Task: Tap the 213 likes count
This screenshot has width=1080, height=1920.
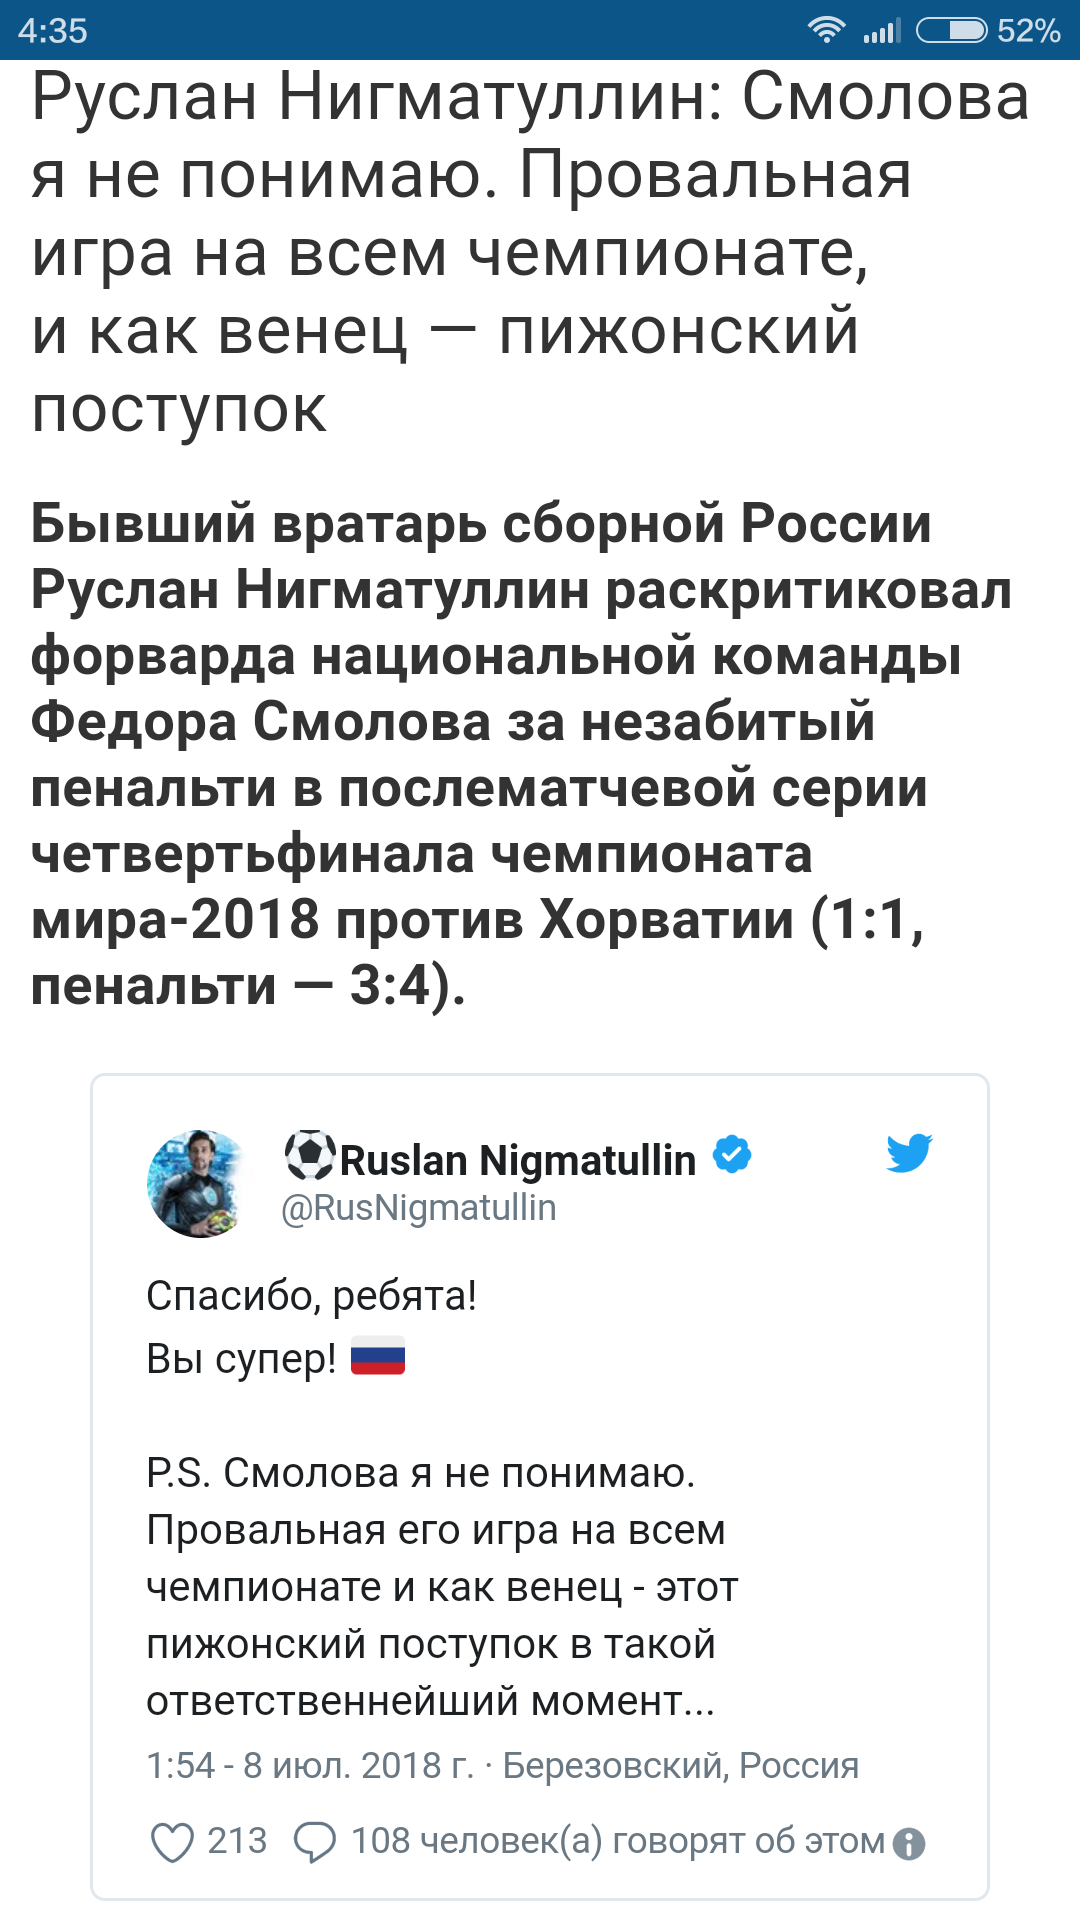Action: (237, 1841)
